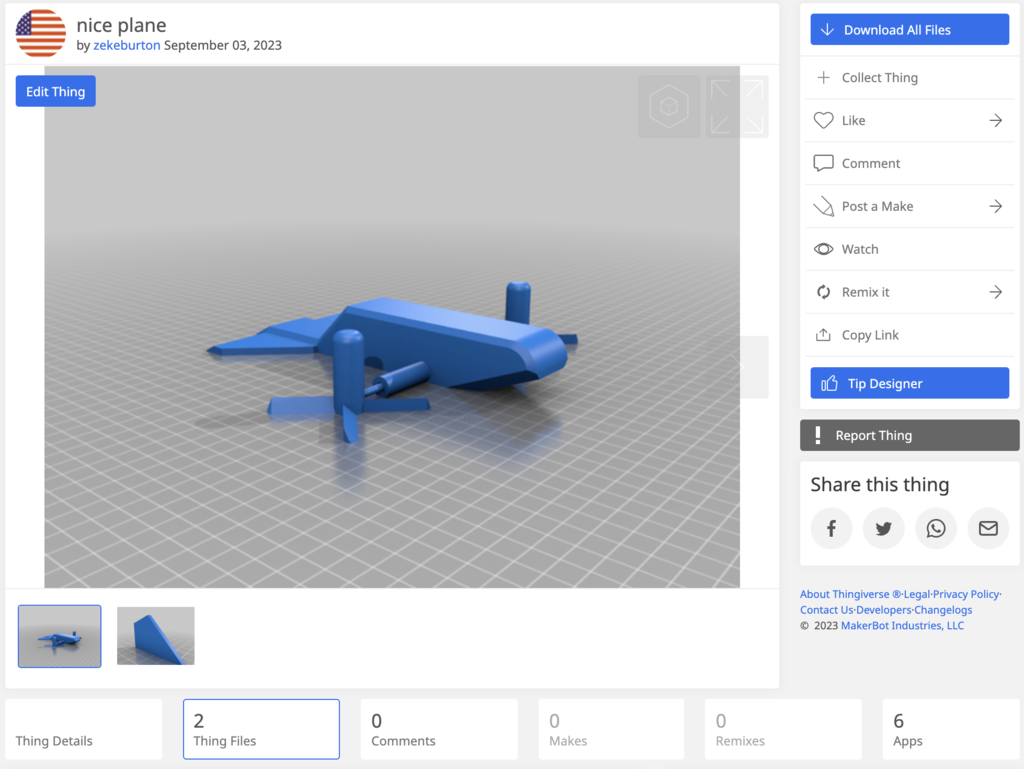Visit zekeburton's profile link

click(126, 45)
